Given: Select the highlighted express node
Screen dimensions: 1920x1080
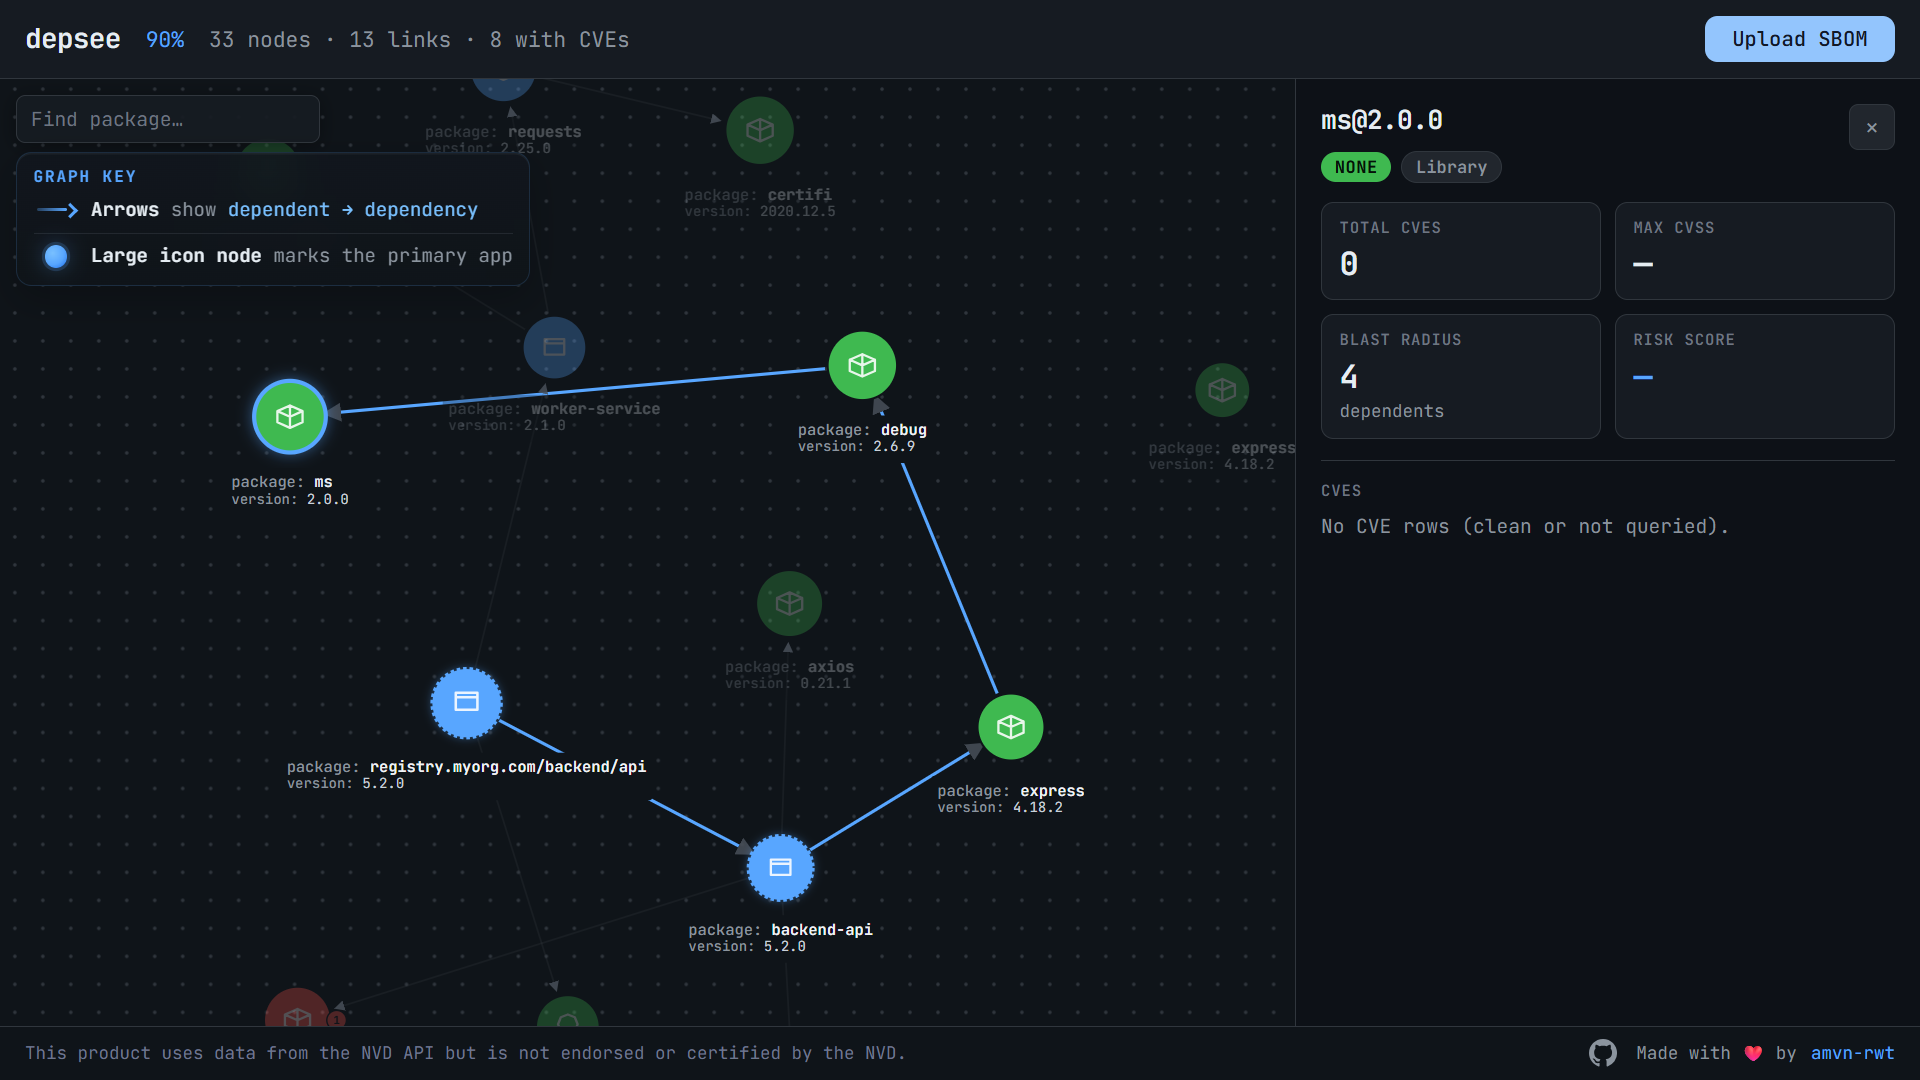Looking at the screenshot, I should (x=1010, y=727).
